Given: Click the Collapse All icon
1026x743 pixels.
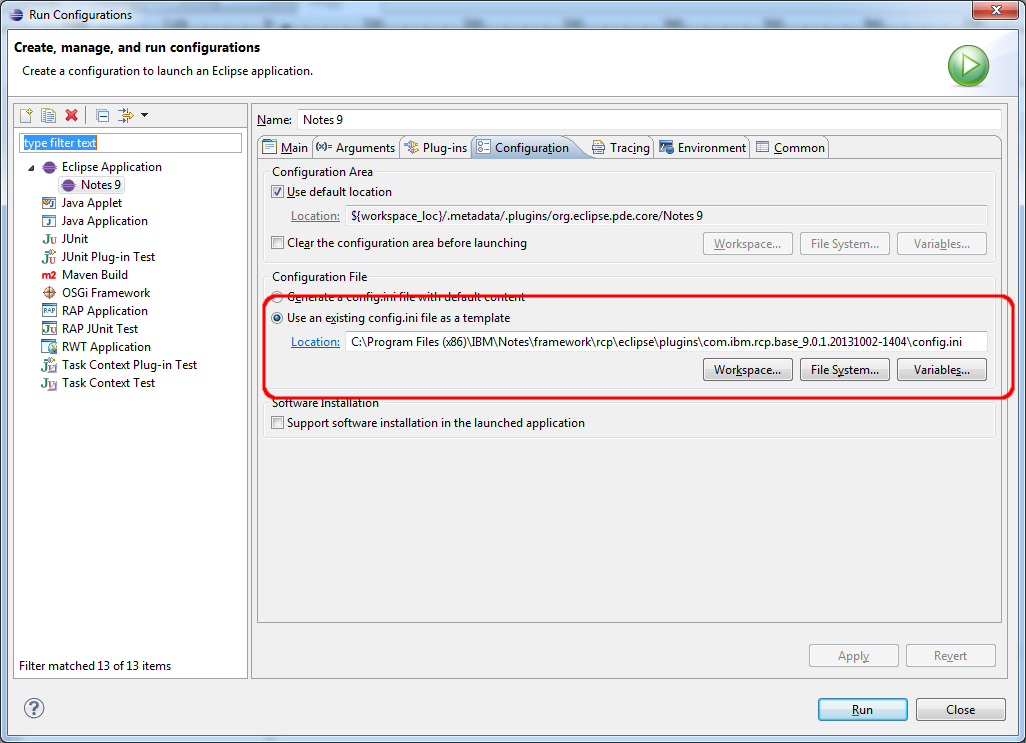Looking at the screenshot, I should pos(103,116).
